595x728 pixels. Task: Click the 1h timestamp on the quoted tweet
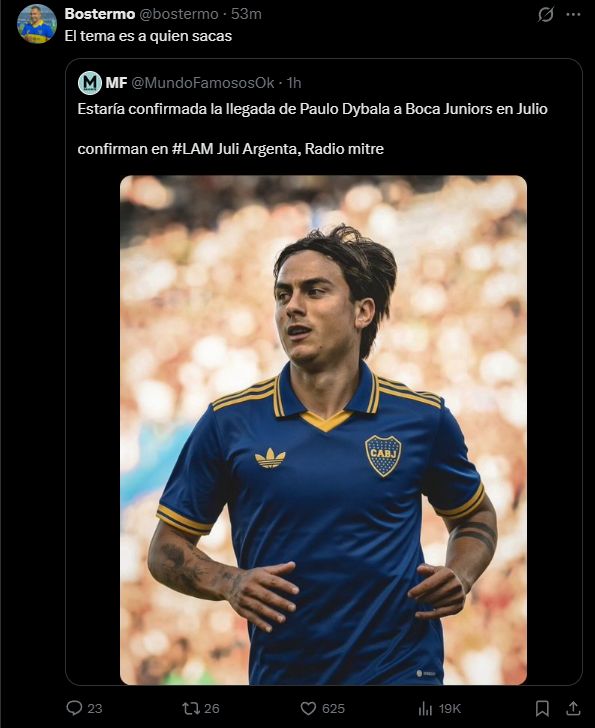click(x=294, y=83)
